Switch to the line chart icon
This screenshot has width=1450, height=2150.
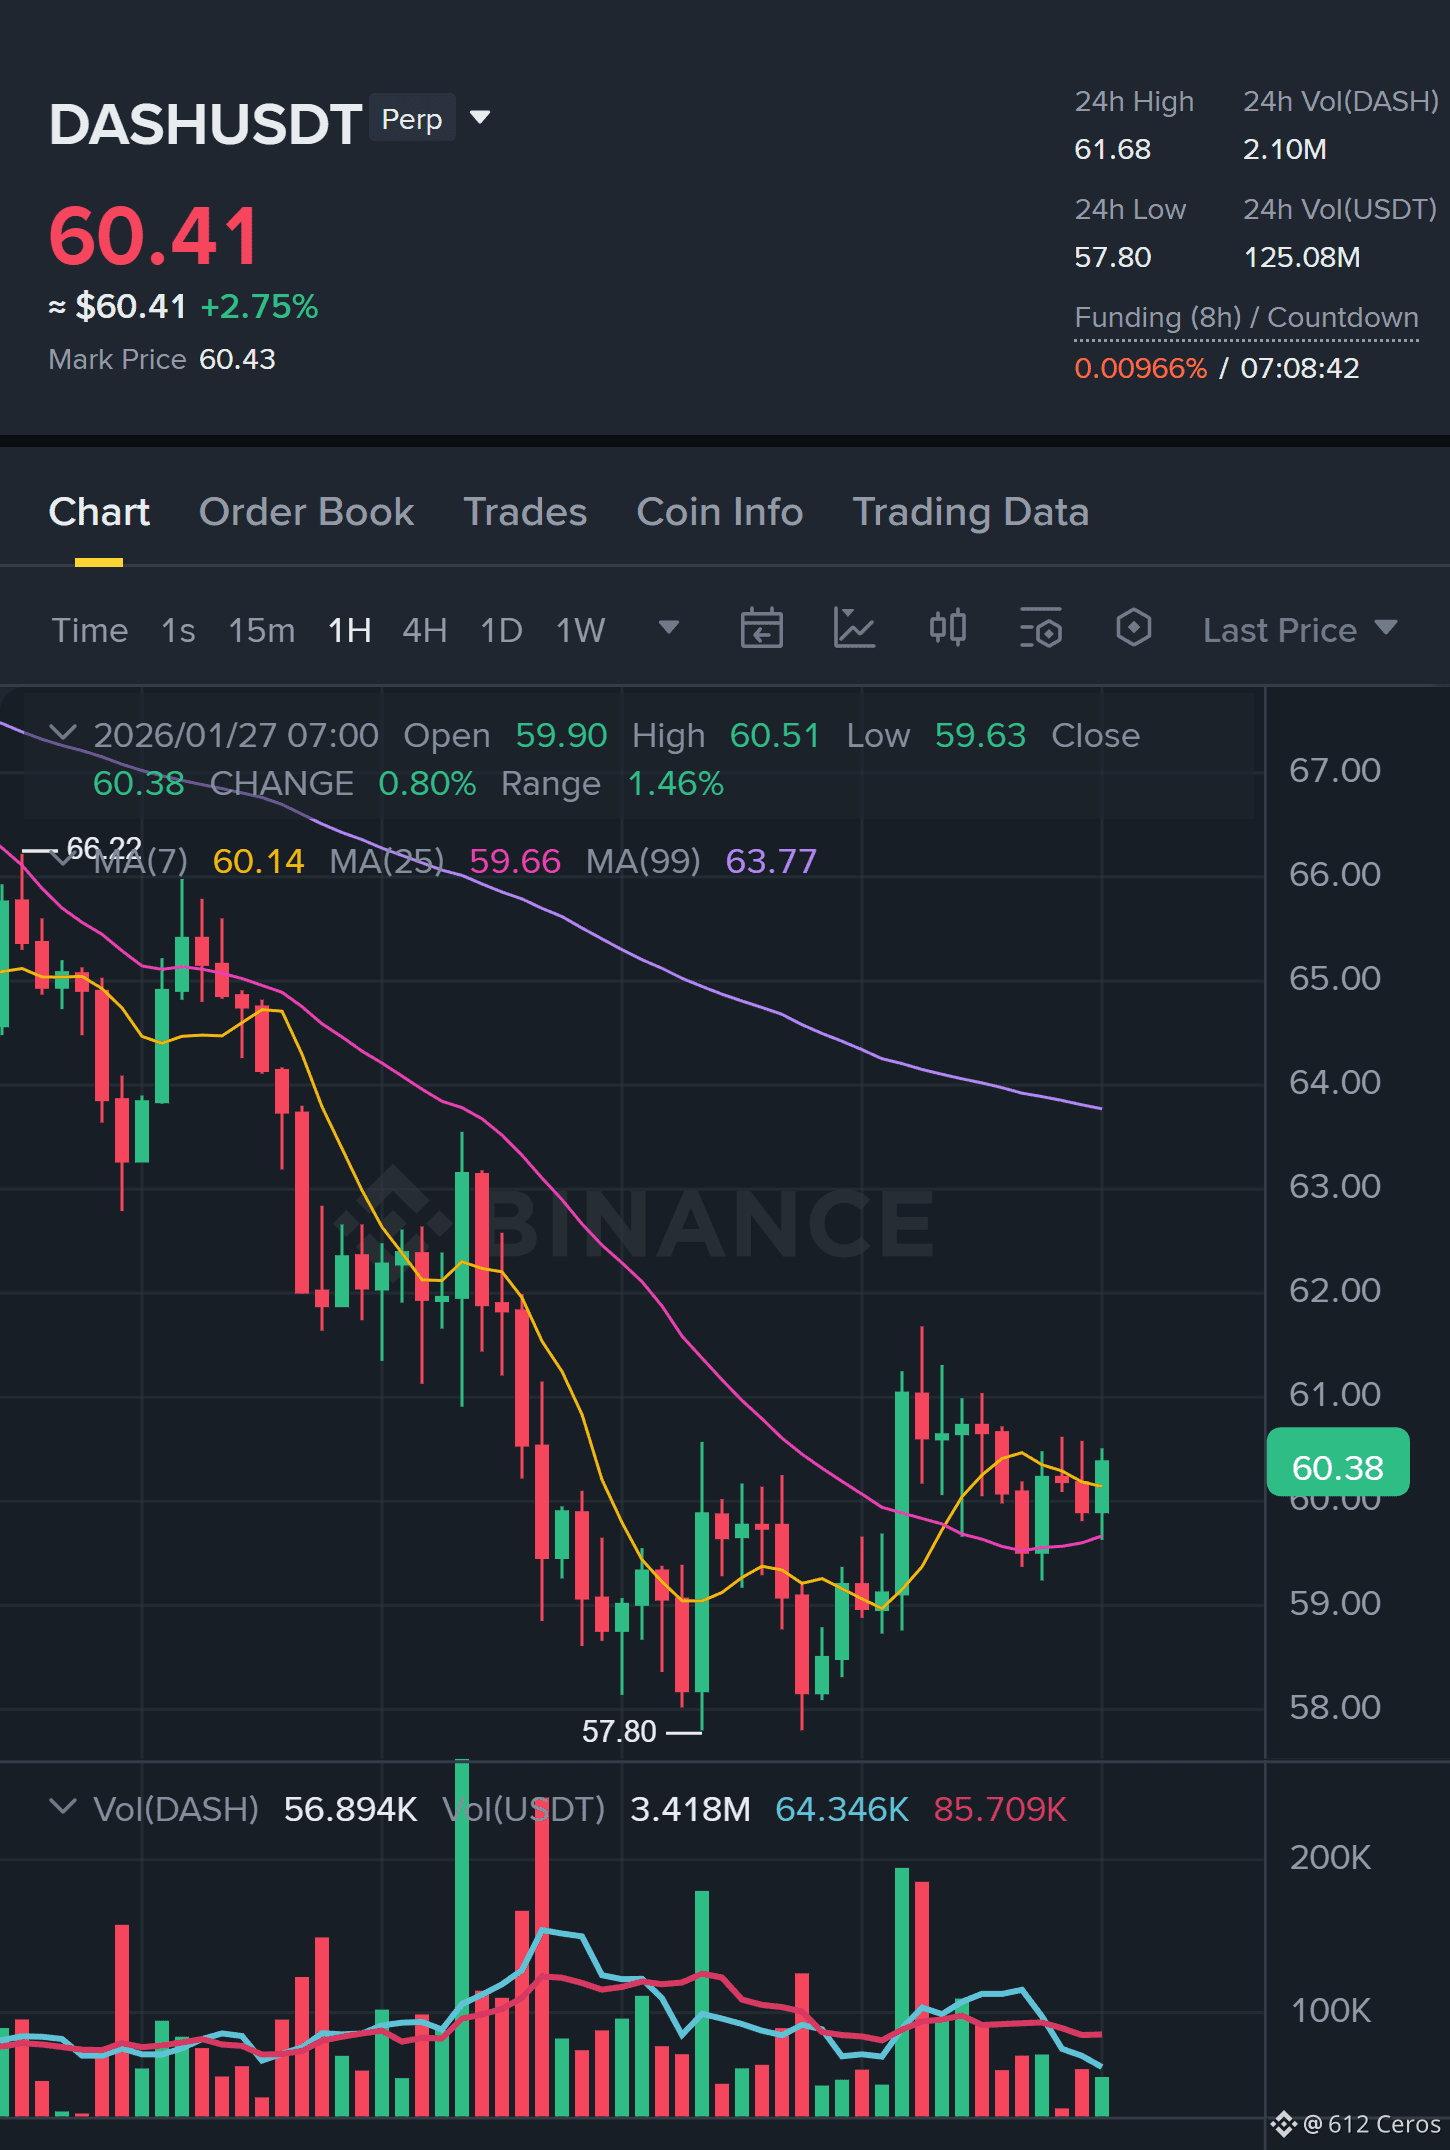tap(854, 629)
